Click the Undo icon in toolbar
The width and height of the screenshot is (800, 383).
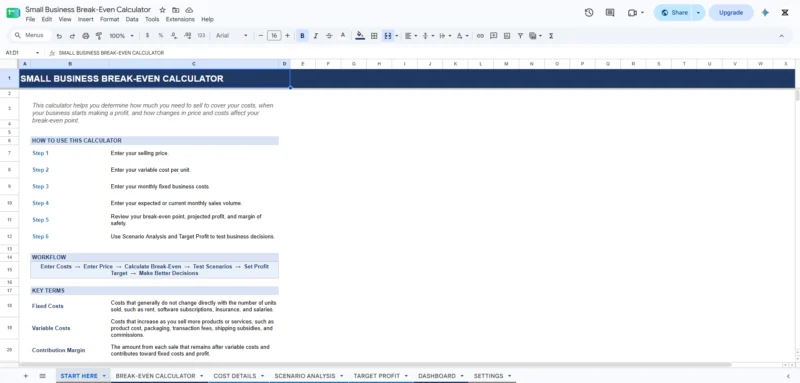[x=59, y=36]
